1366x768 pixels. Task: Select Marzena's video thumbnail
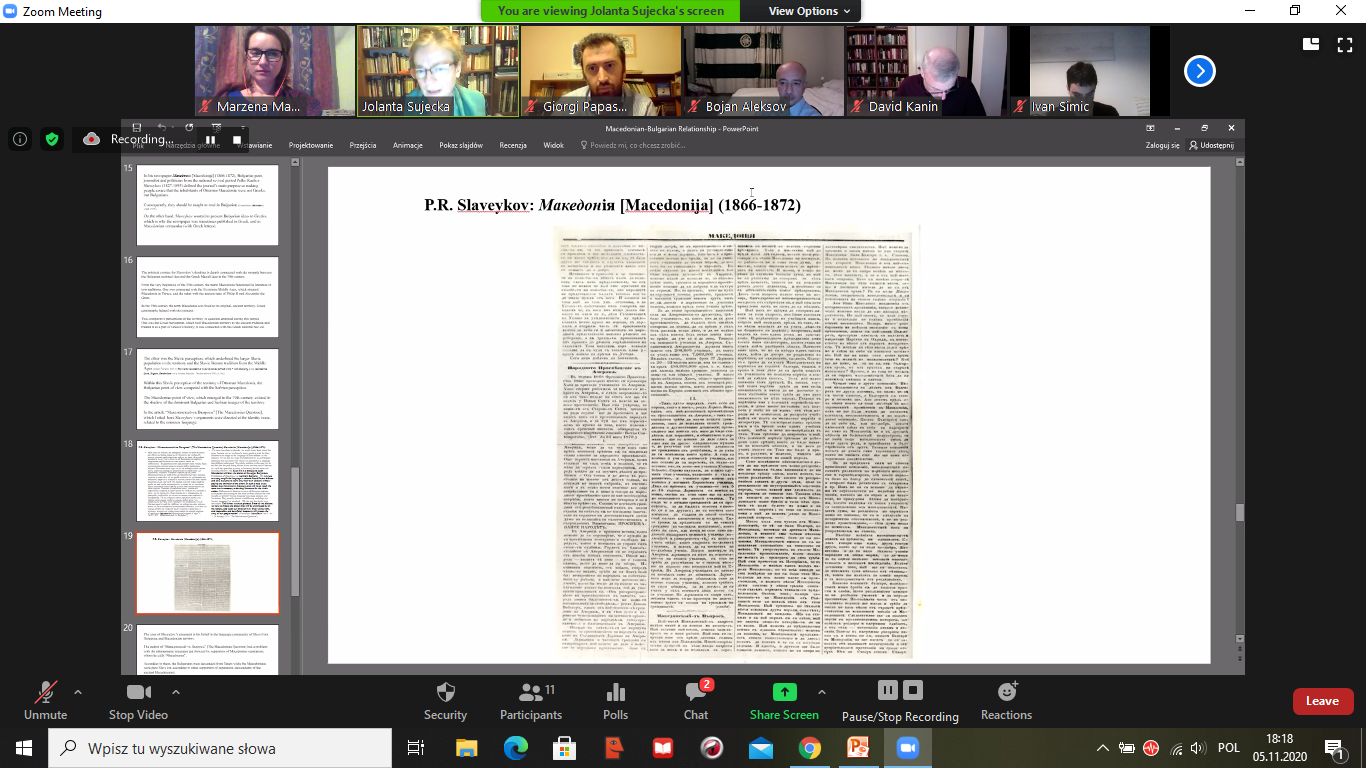coord(275,71)
